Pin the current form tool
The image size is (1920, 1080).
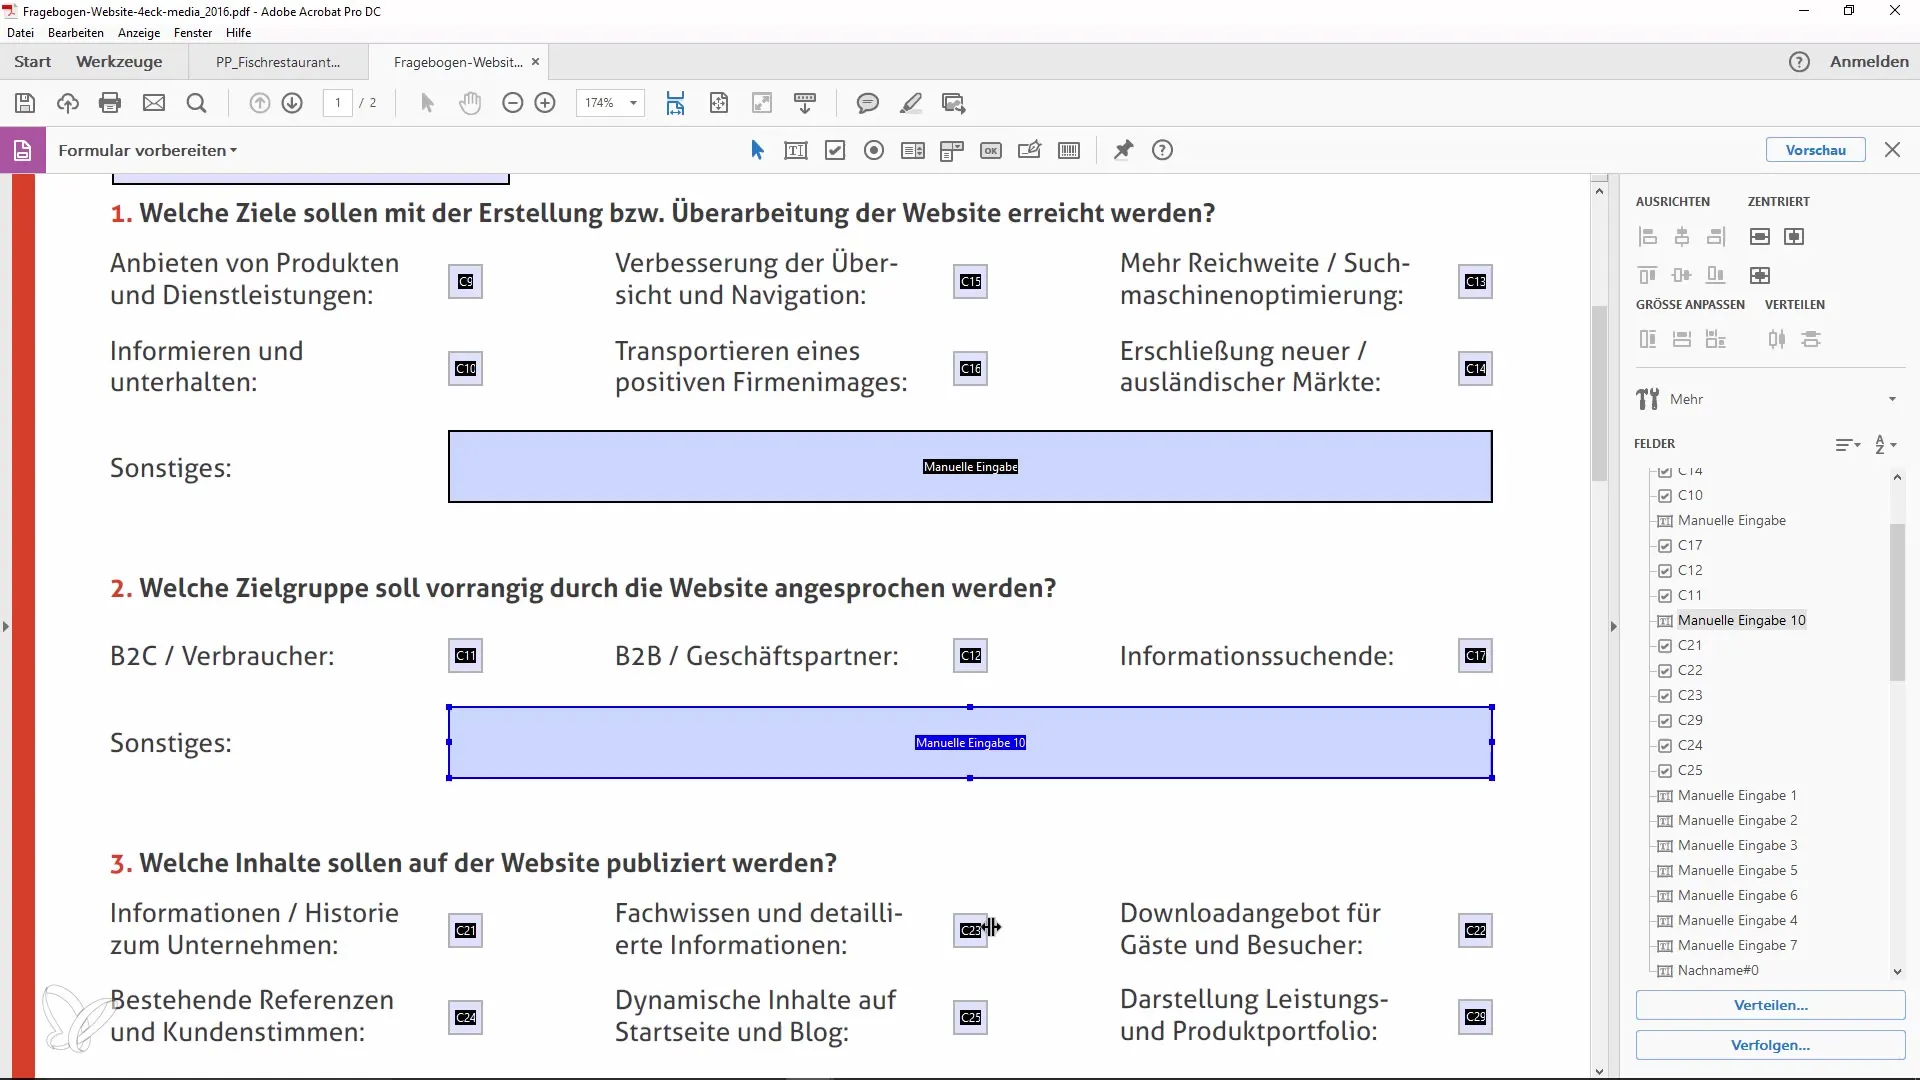pos(1124,151)
